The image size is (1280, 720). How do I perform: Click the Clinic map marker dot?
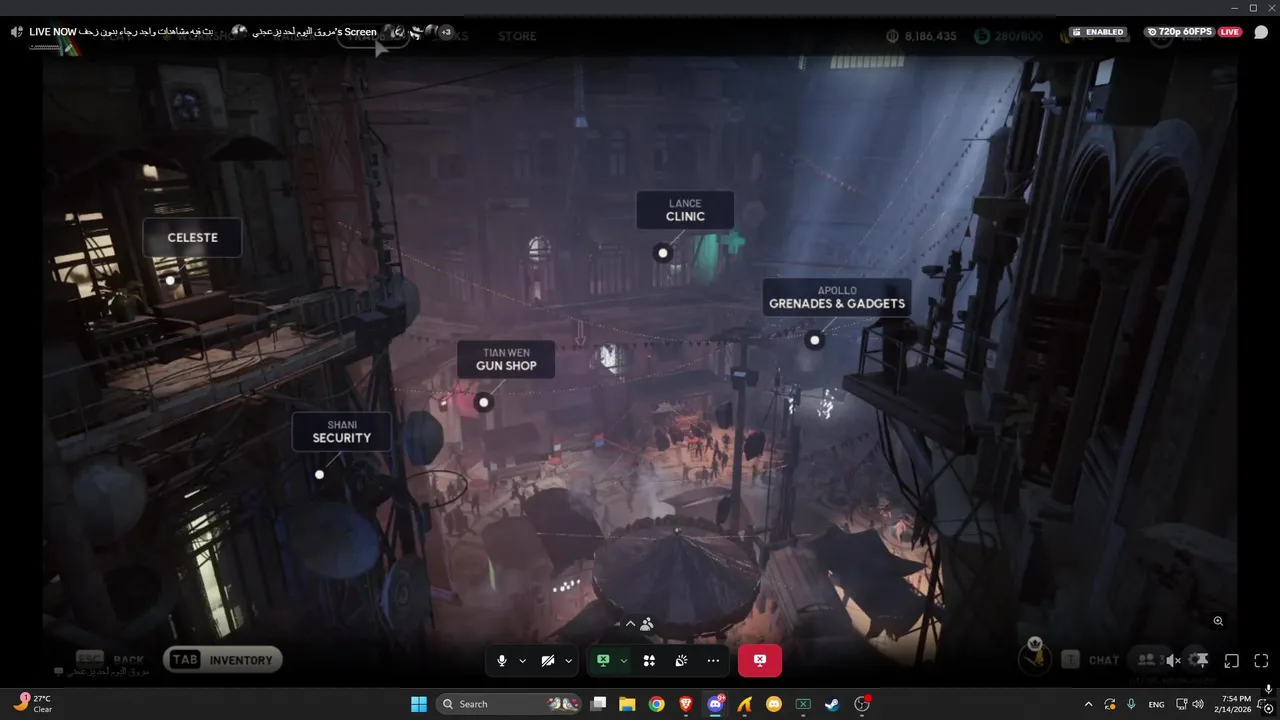pyautogui.click(x=662, y=253)
